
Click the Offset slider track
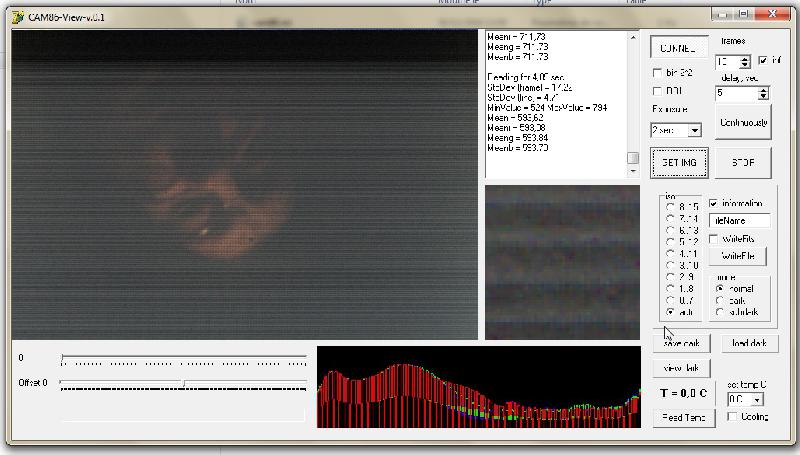click(x=184, y=383)
